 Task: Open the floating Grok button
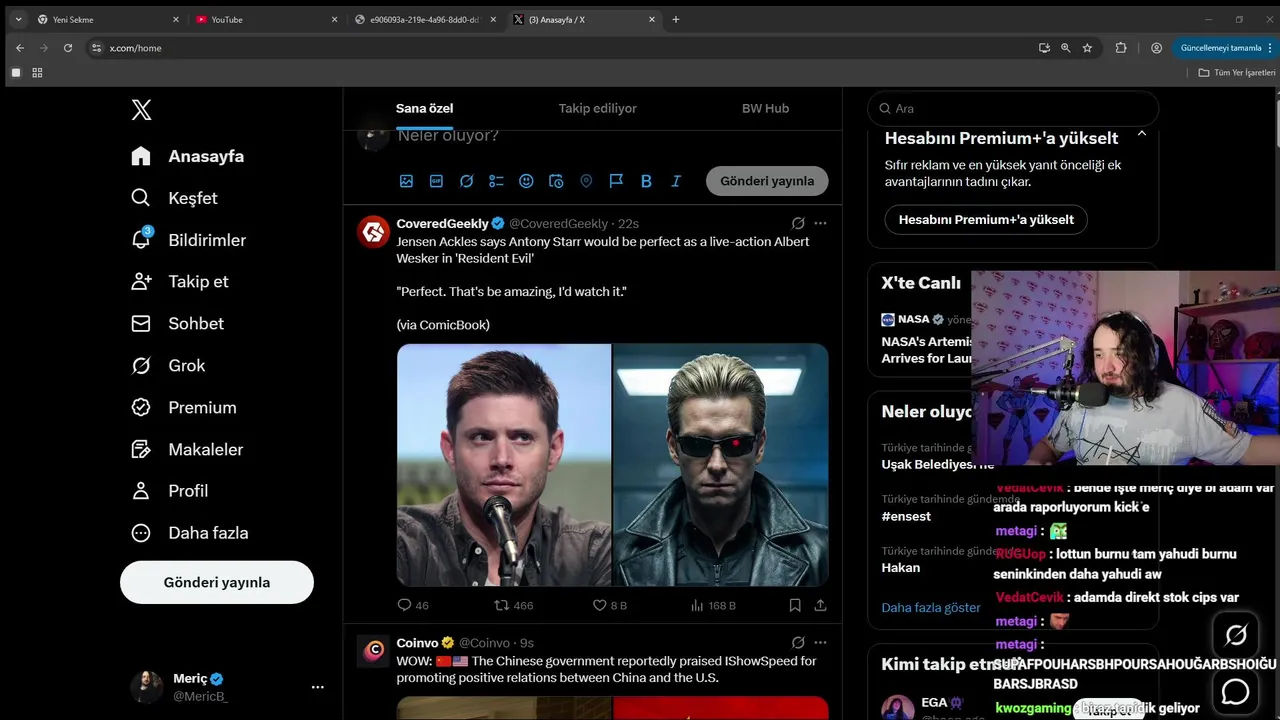[1236, 635]
